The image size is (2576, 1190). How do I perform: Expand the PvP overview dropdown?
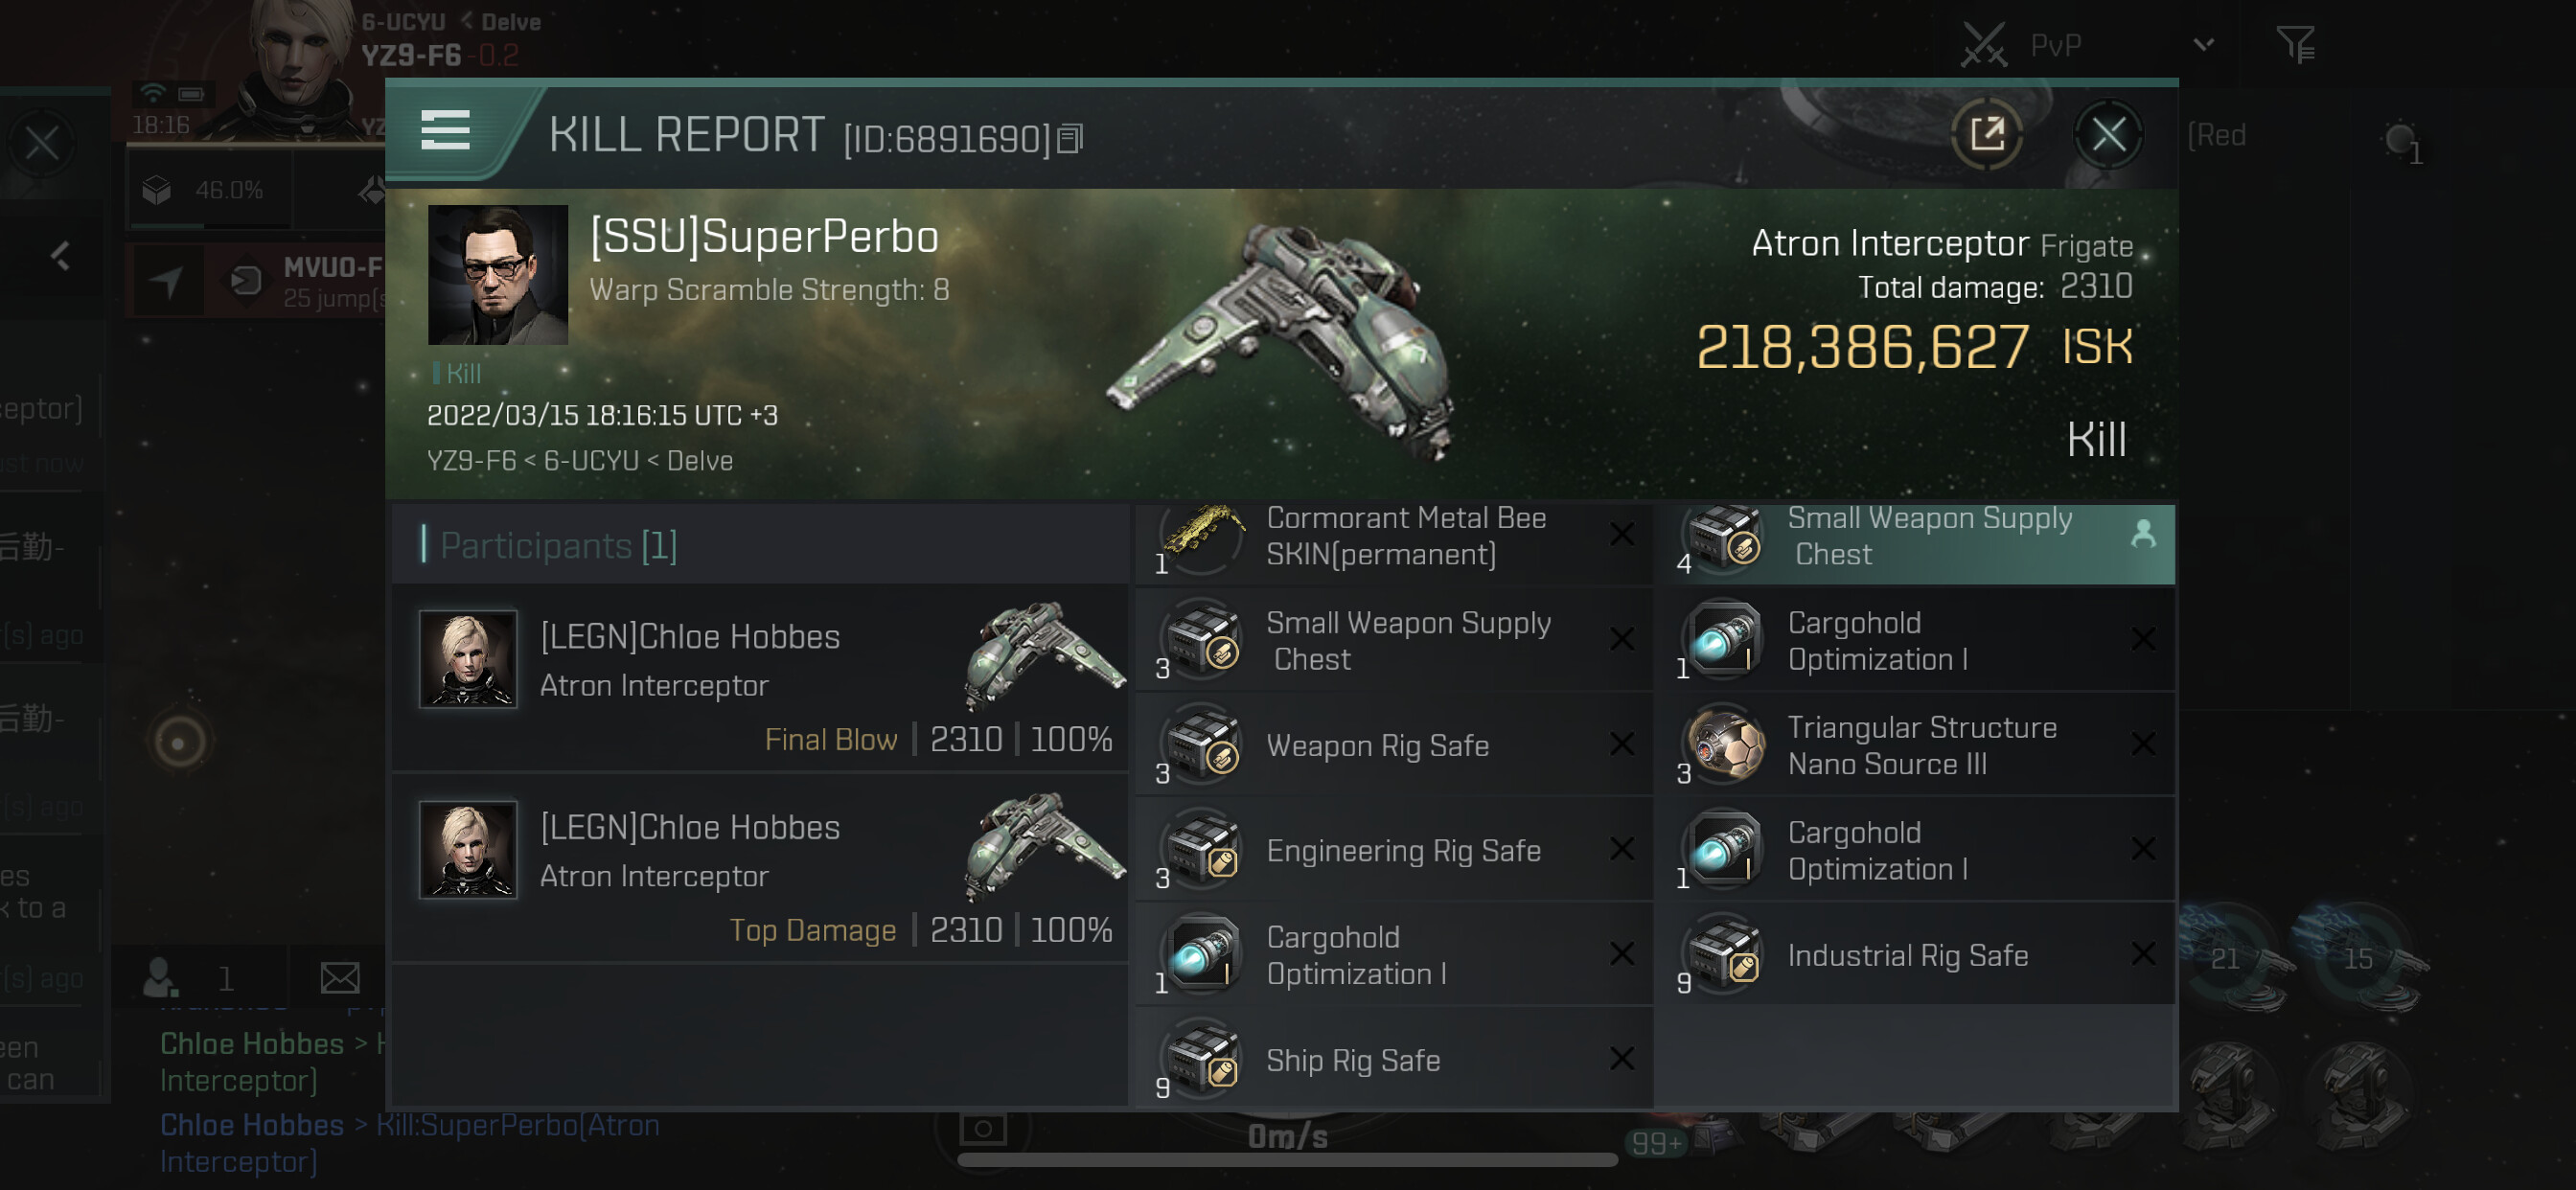(2203, 45)
